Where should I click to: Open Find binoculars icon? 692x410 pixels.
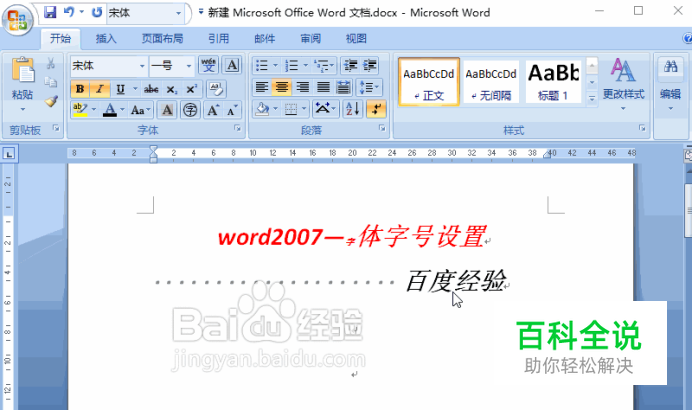(x=670, y=67)
